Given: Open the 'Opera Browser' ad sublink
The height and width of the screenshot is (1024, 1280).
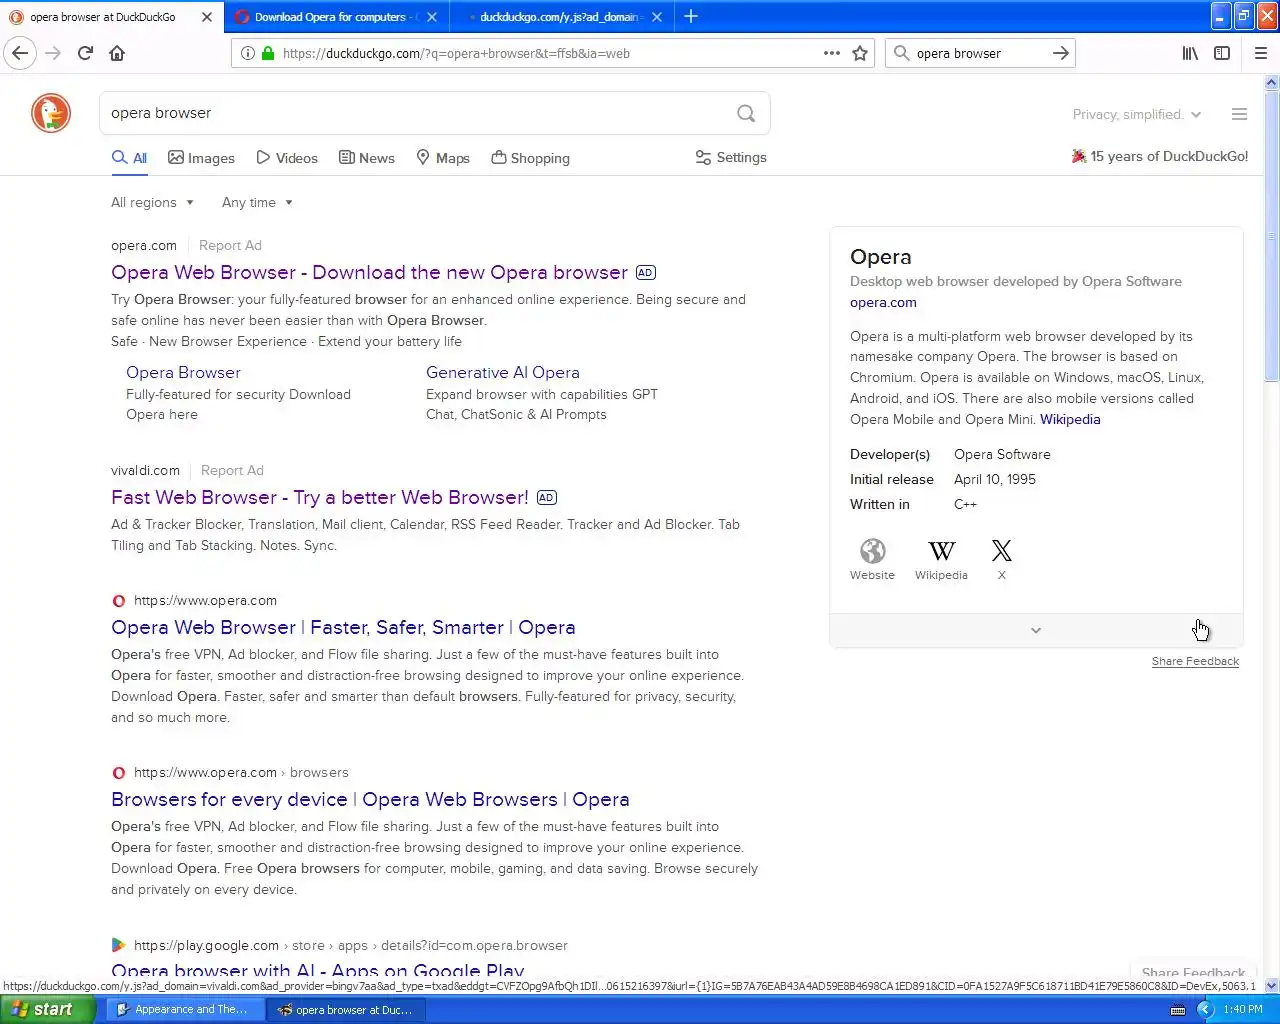Looking at the screenshot, I should (x=183, y=372).
